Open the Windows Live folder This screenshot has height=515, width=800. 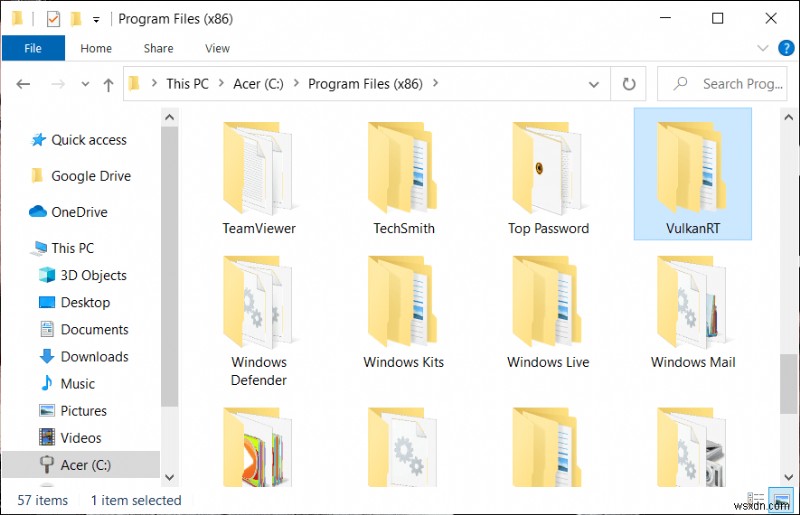(x=548, y=312)
